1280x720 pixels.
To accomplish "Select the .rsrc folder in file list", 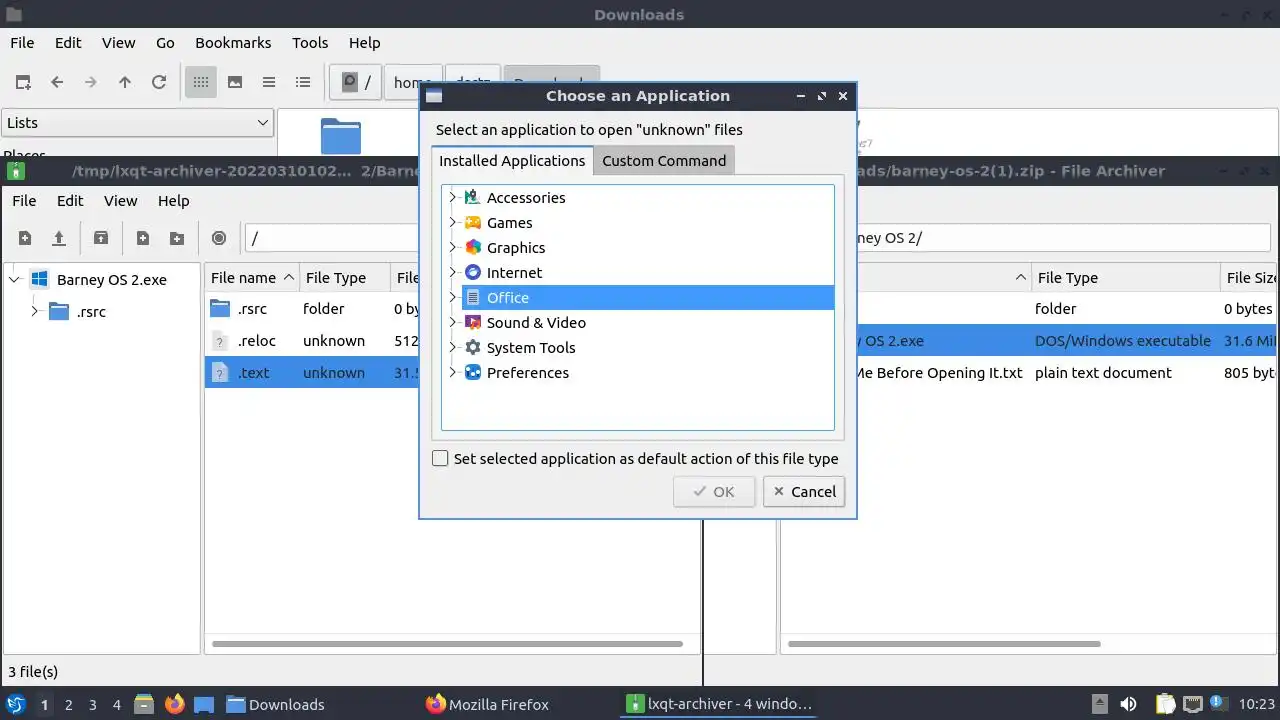I will tap(312, 308).
